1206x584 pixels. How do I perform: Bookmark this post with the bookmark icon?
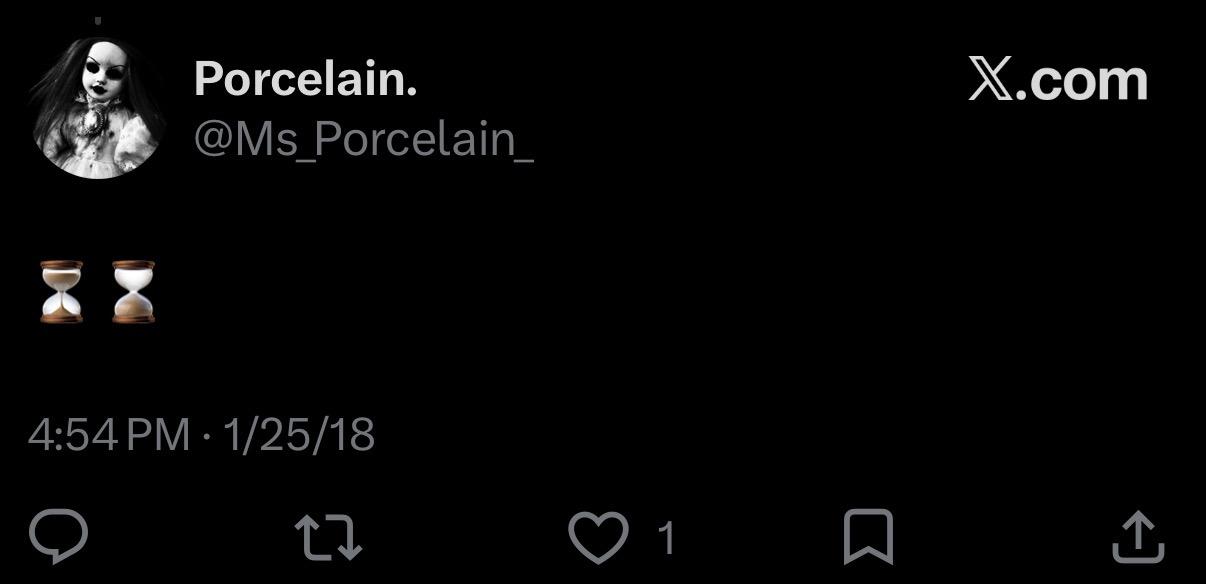click(868, 538)
